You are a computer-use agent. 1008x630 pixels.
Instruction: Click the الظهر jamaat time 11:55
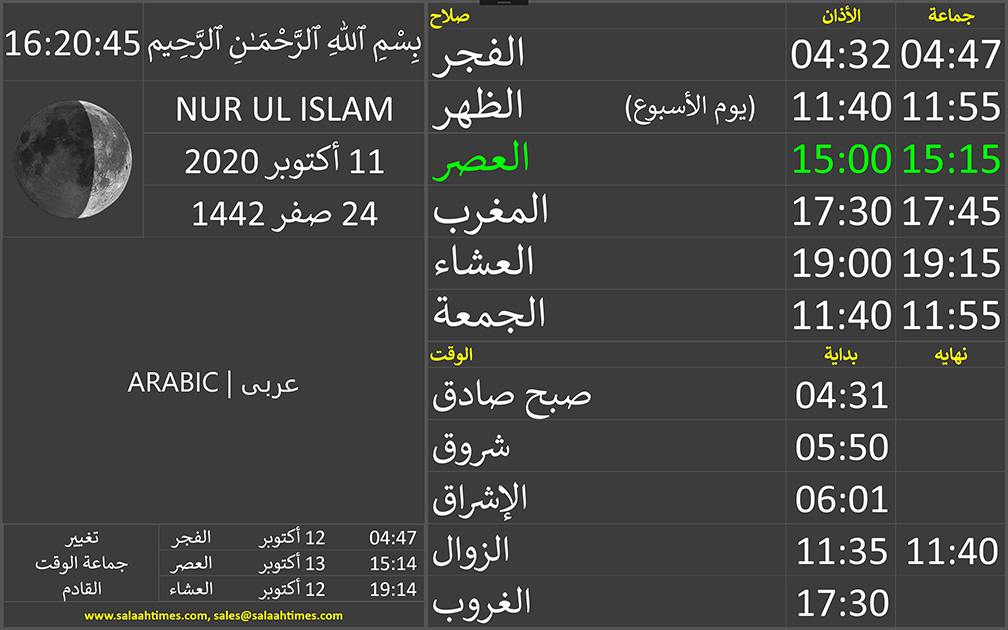(950, 107)
